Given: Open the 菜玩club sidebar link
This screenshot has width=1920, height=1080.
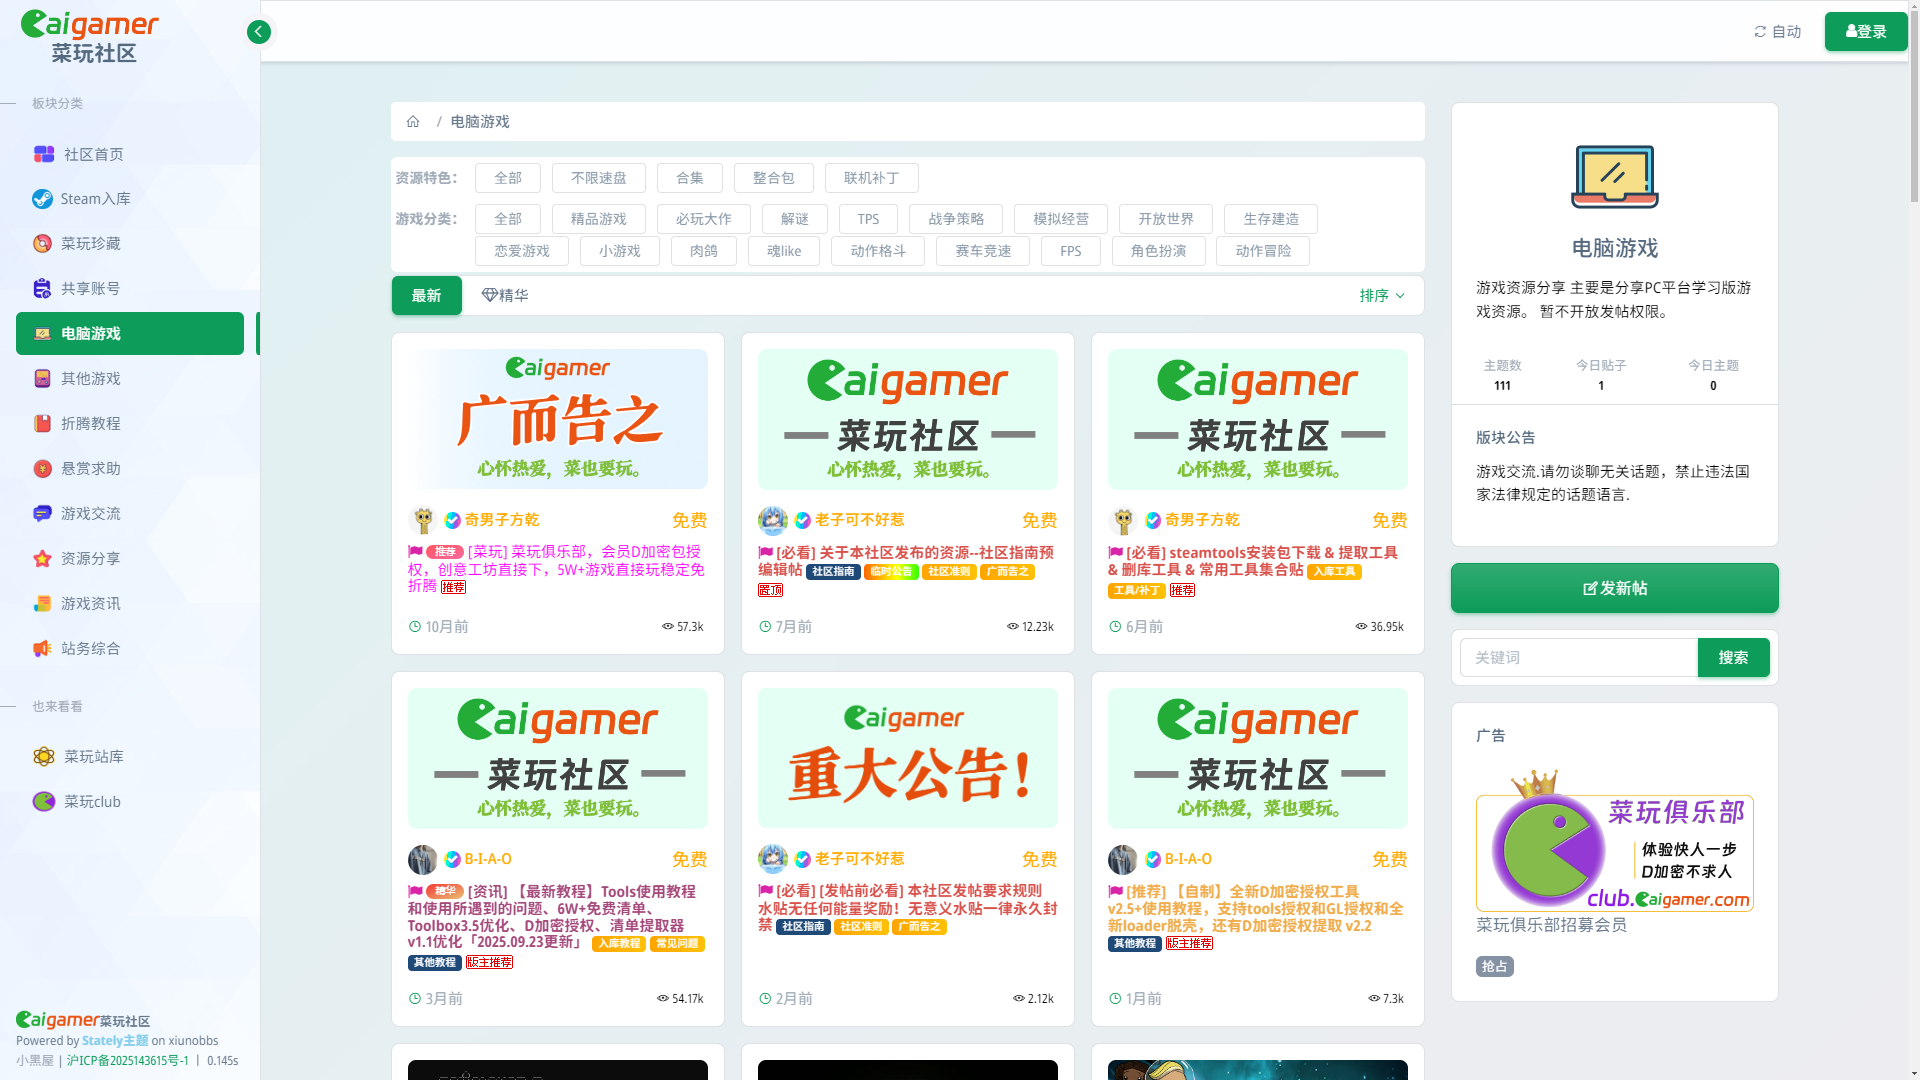Looking at the screenshot, I should [x=92, y=802].
